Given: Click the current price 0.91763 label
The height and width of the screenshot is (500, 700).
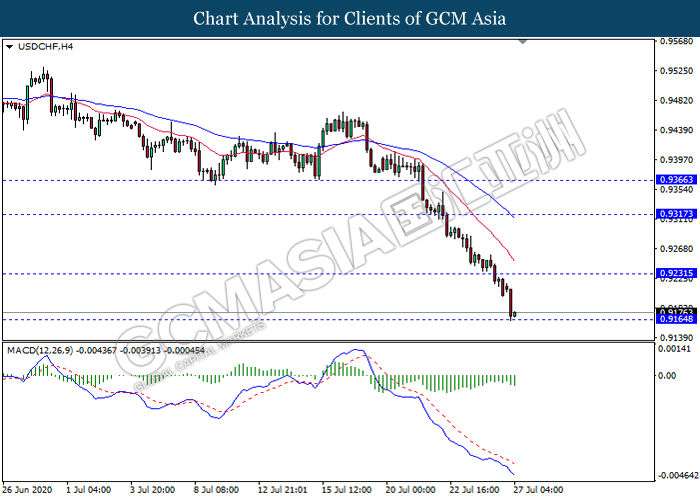Looking at the screenshot, I should (x=676, y=311).
